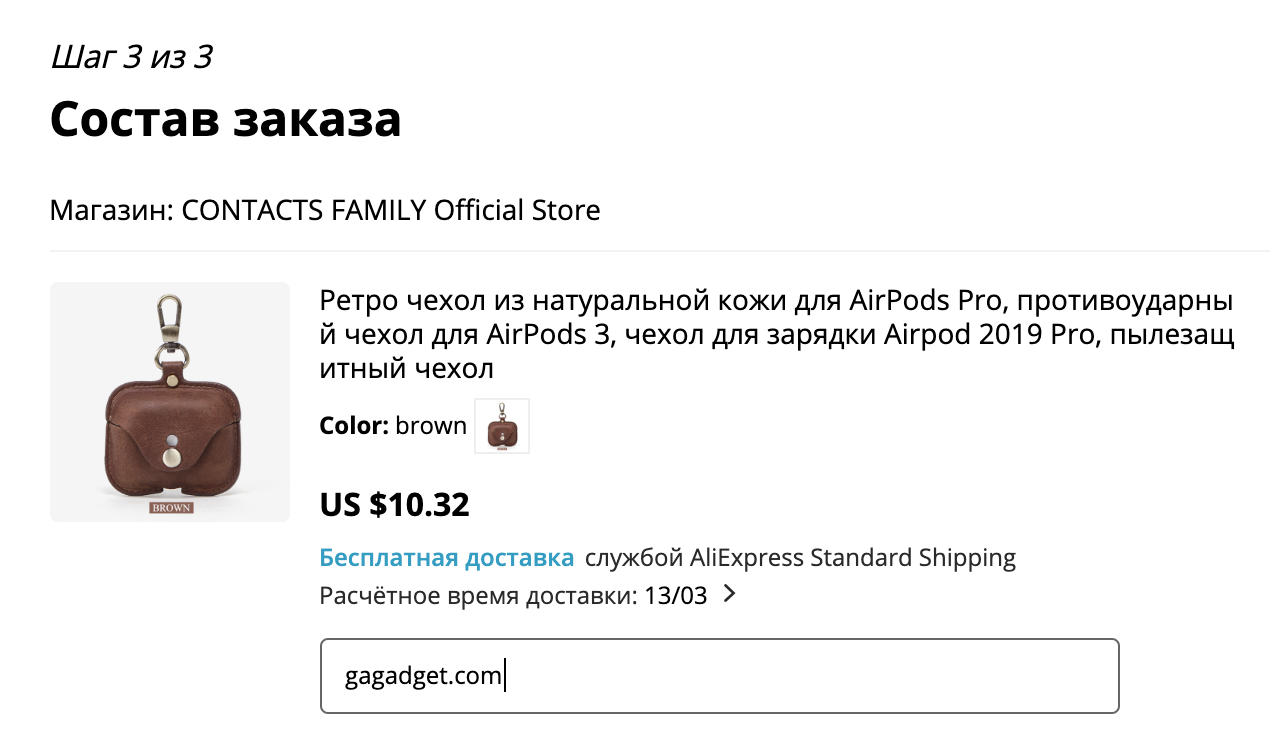Click the "gagadget.com" text in the input
Viewport: 1270px width, 744px height.
click(x=422, y=676)
